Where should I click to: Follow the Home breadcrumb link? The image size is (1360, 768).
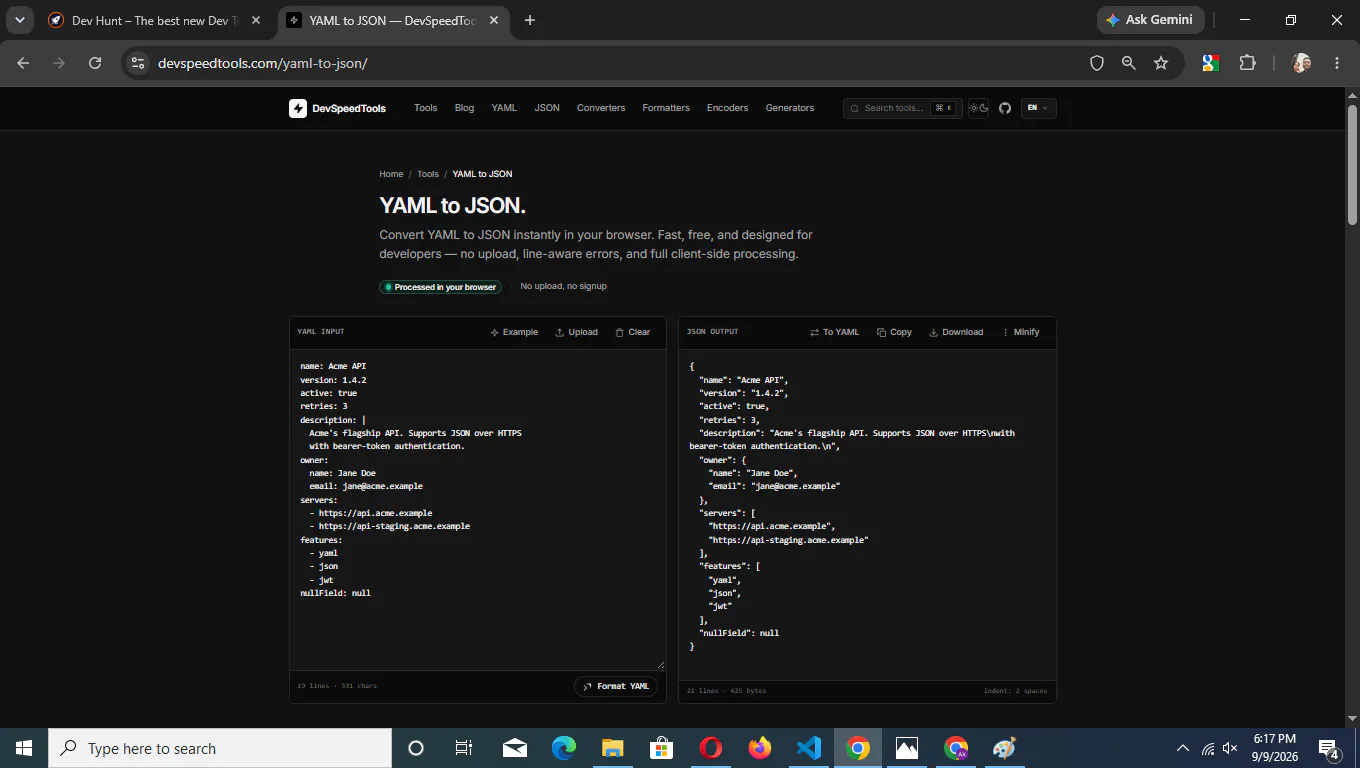click(391, 174)
